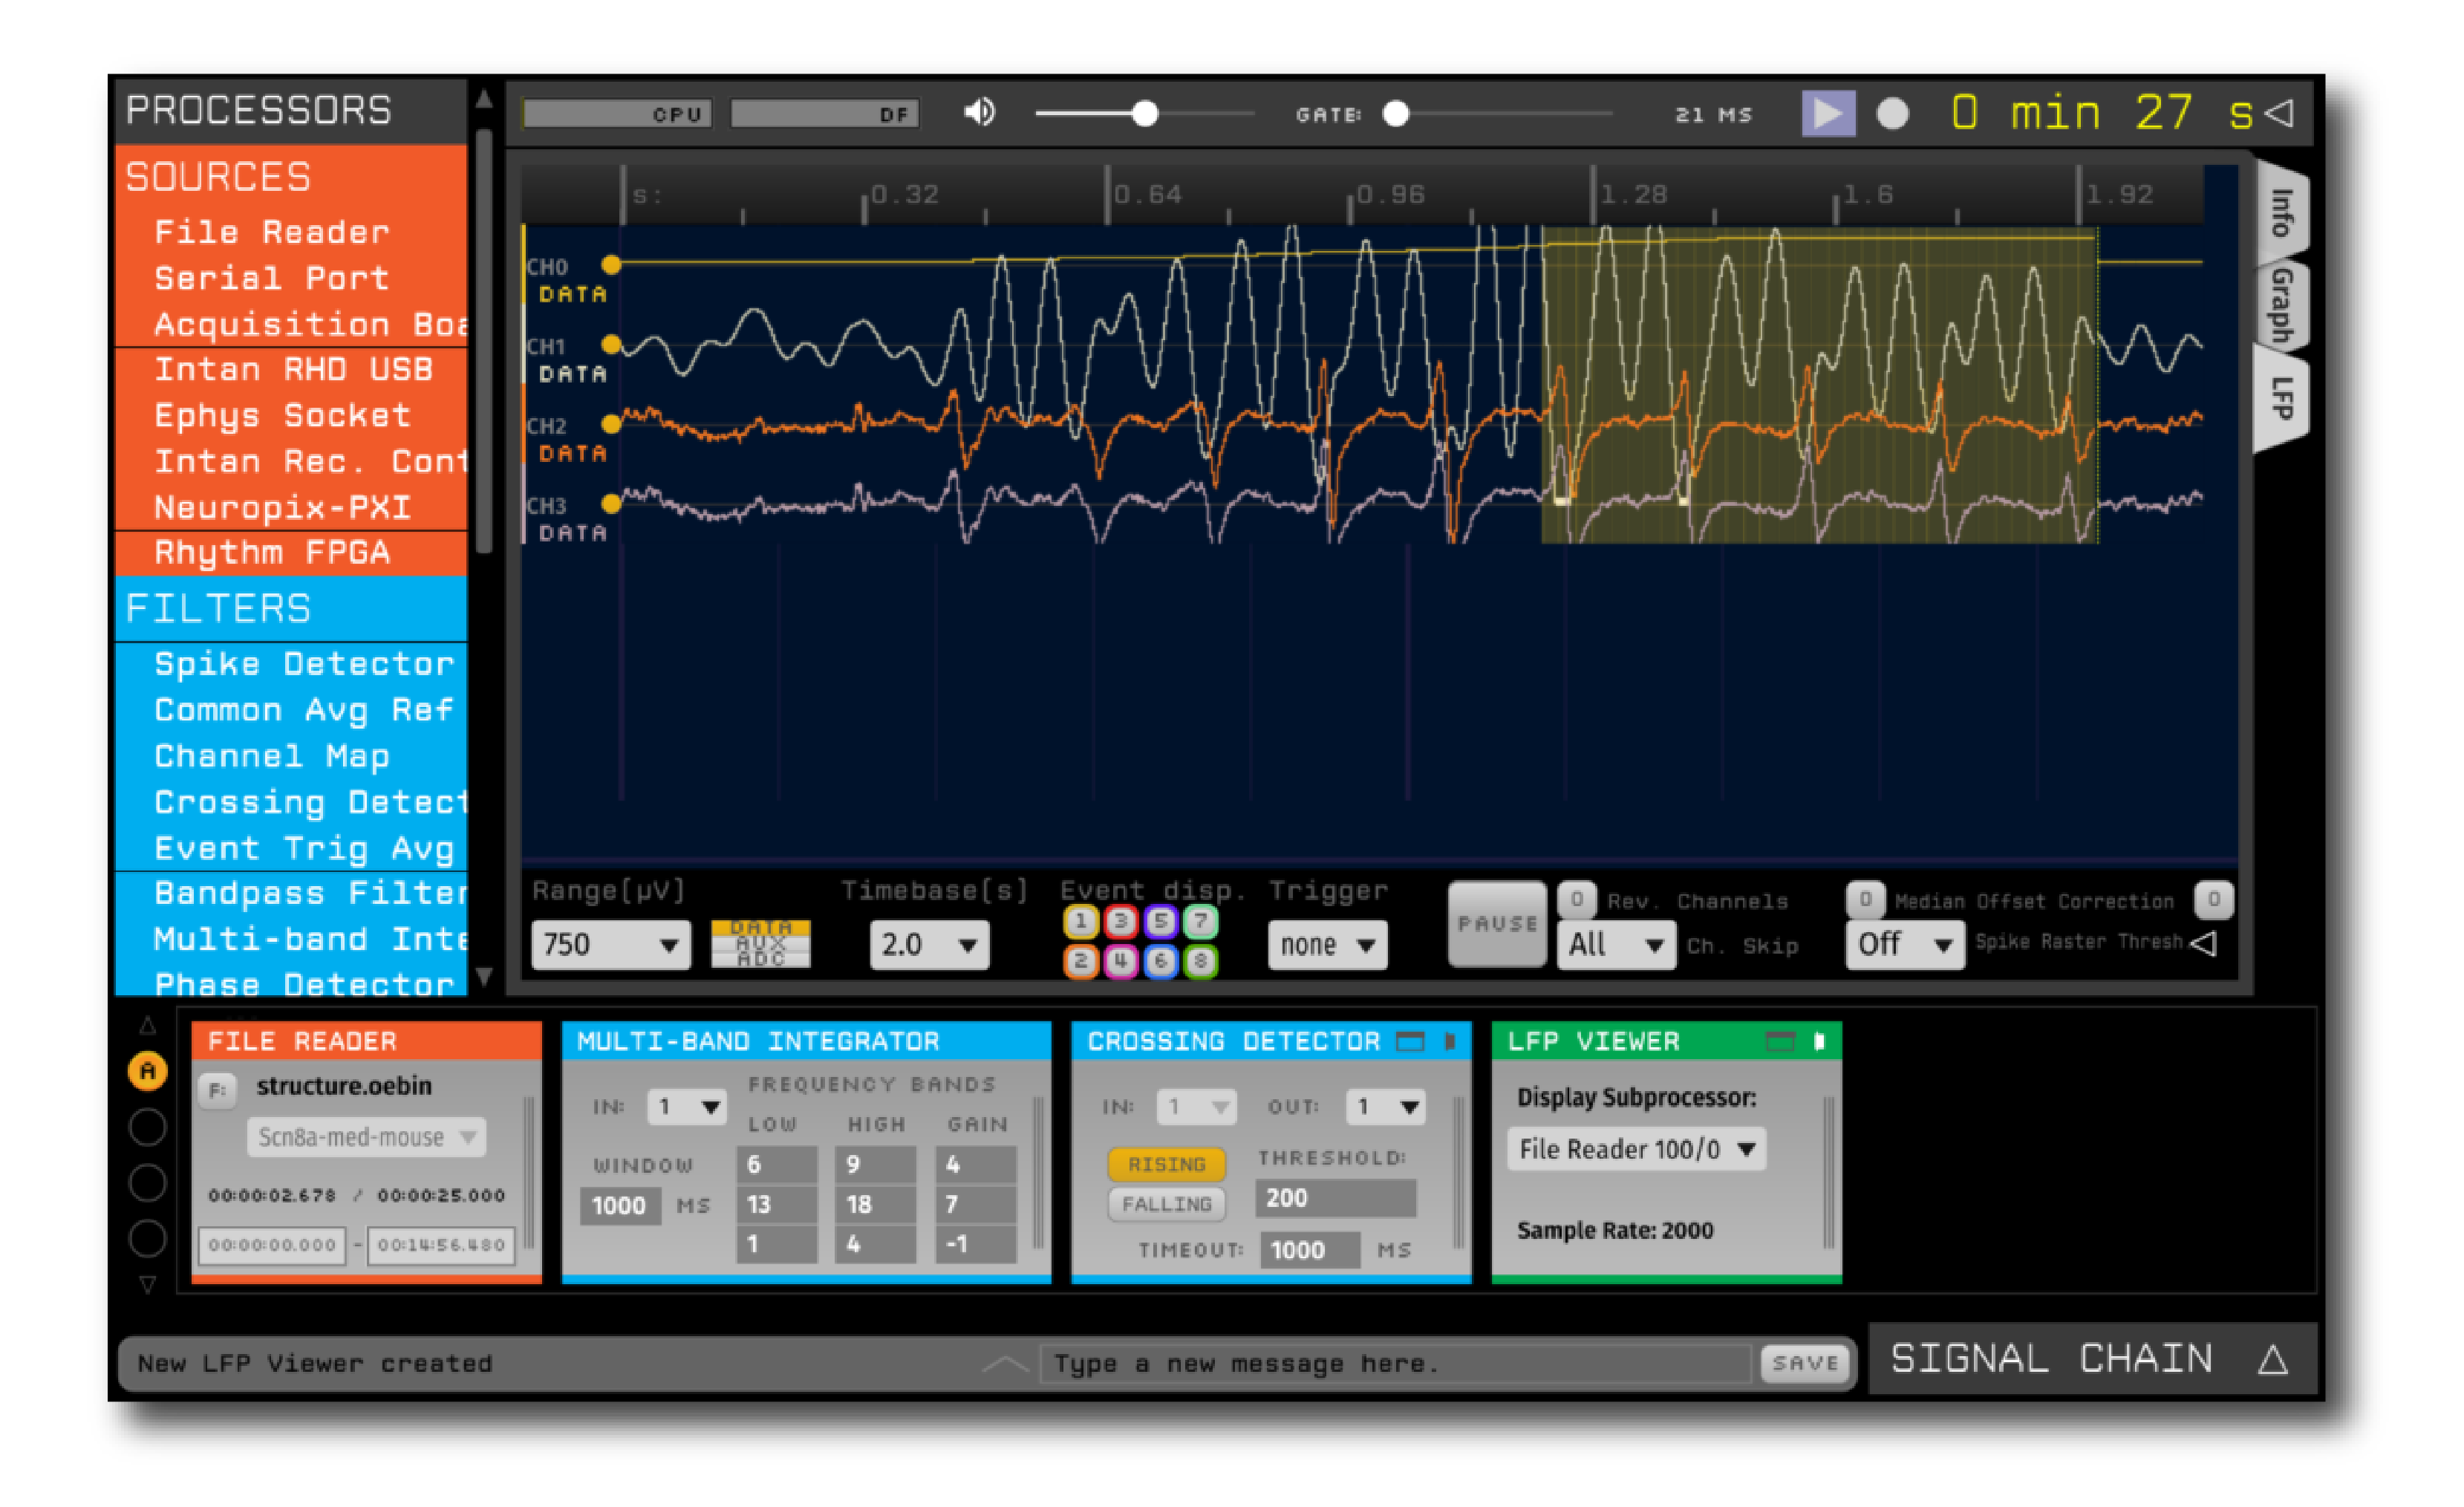Click the PAUSE button

[1497, 923]
